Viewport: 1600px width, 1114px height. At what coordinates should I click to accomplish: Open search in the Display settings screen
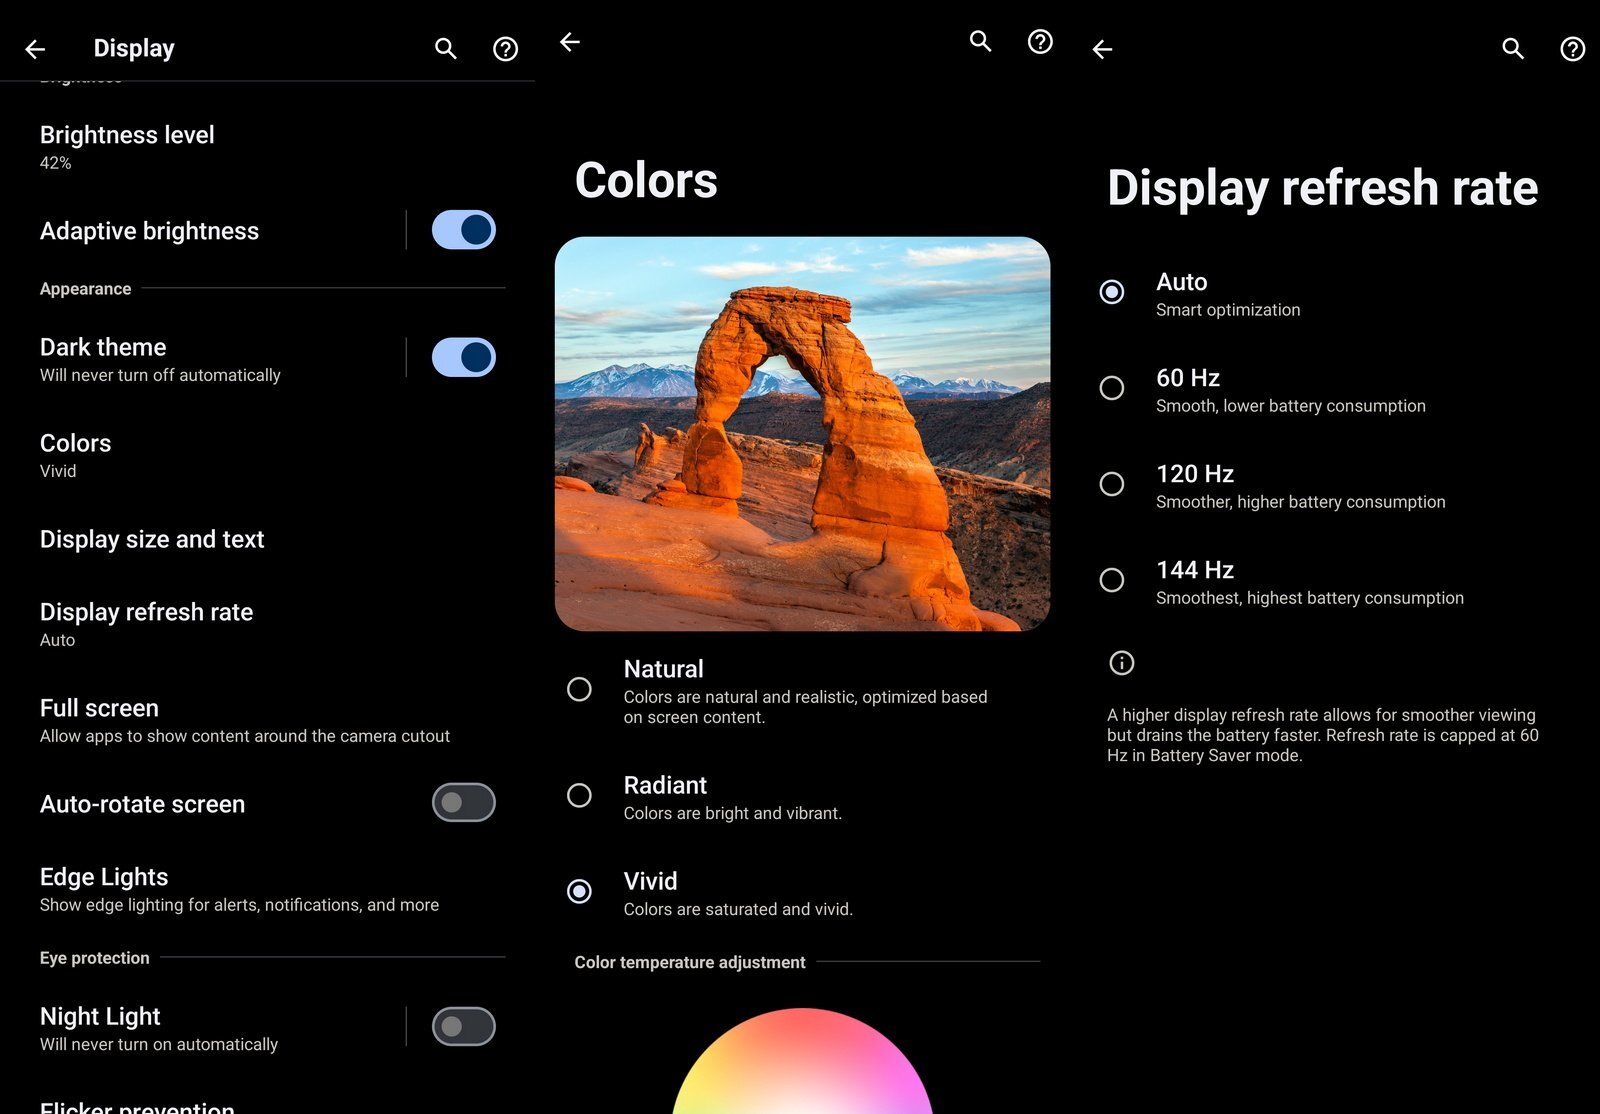click(445, 48)
